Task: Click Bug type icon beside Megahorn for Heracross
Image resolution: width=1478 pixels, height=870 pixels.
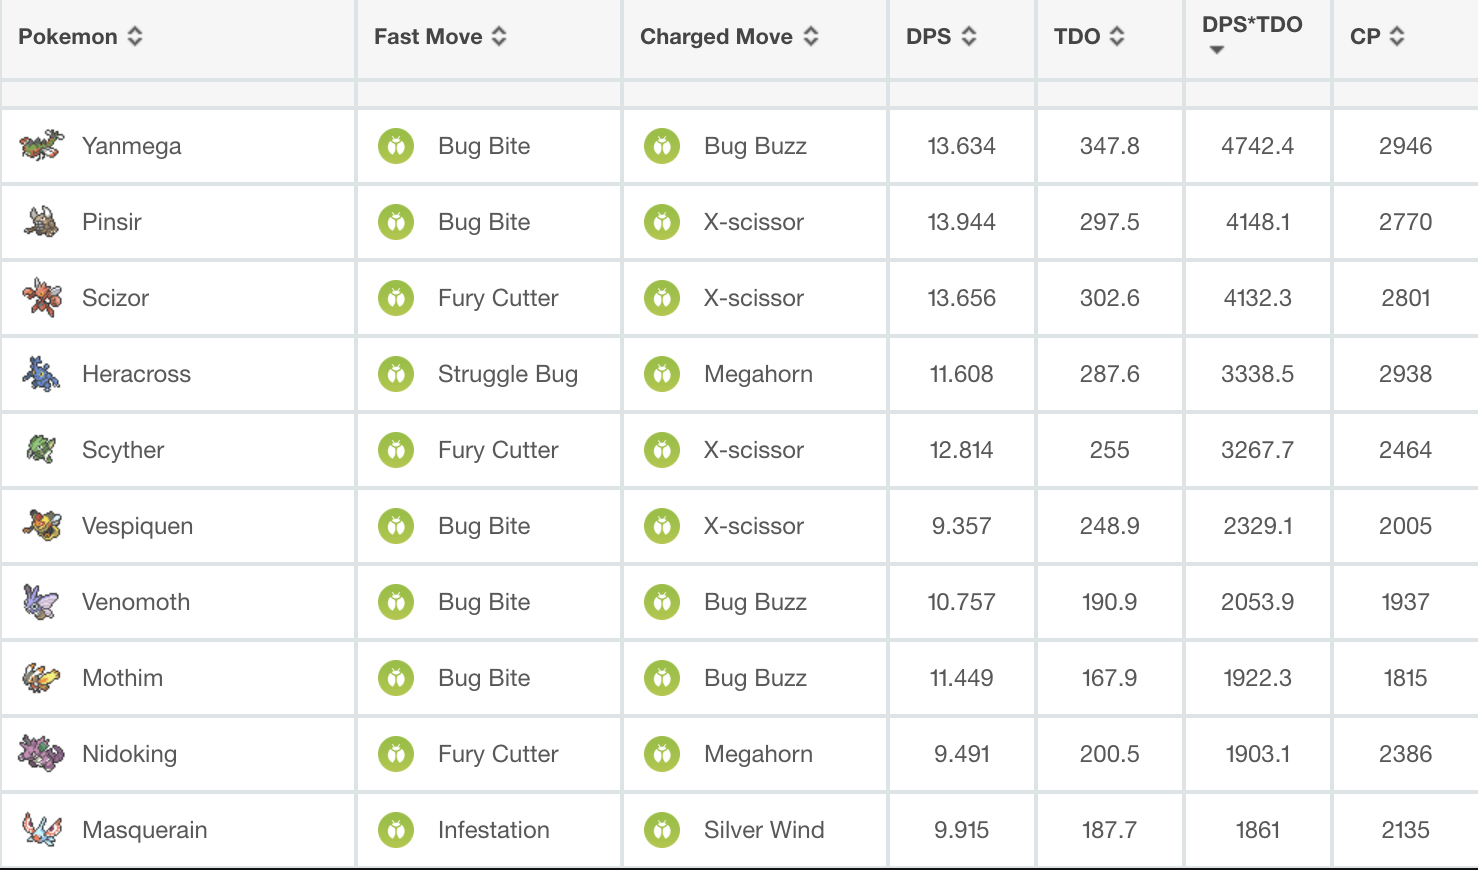Action: (662, 374)
